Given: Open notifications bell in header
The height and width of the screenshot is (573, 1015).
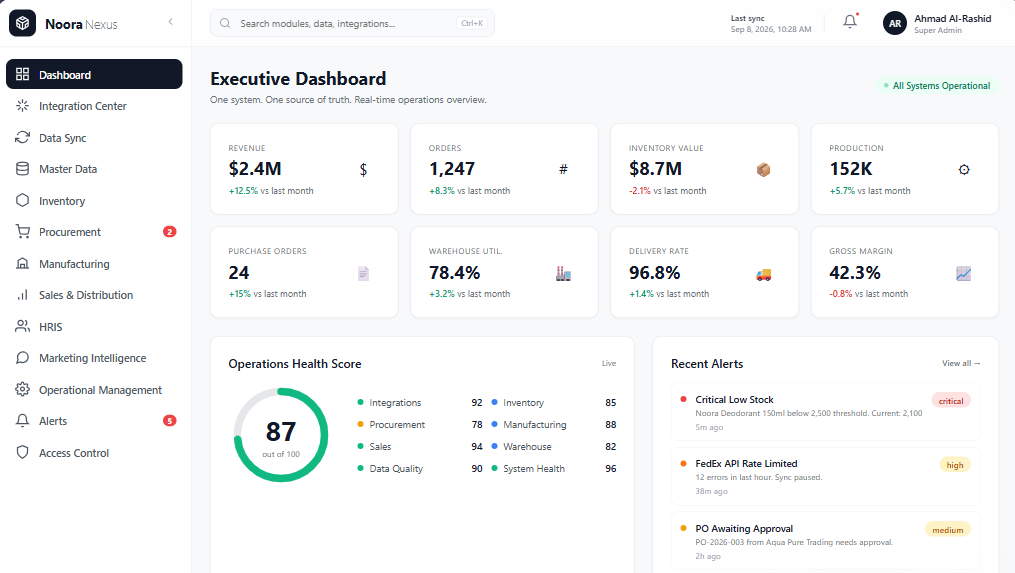Looking at the screenshot, I should tap(850, 22).
